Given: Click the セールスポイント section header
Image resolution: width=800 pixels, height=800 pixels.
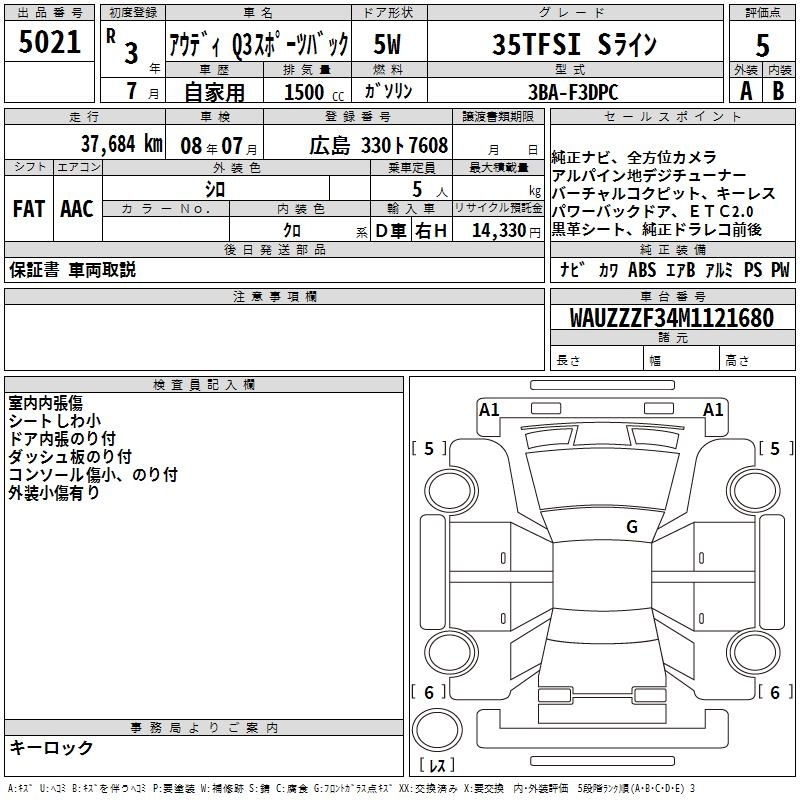Looking at the screenshot, I should (672, 117).
